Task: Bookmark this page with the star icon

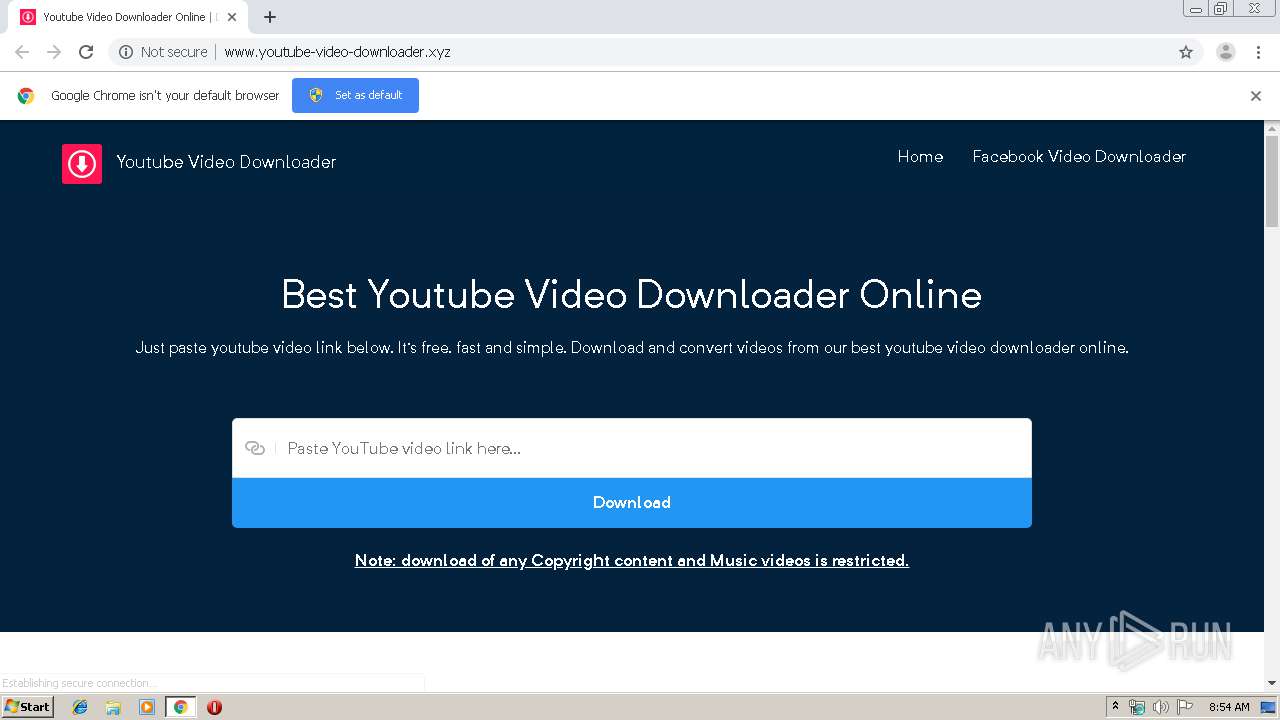Action: [1186, 52]
